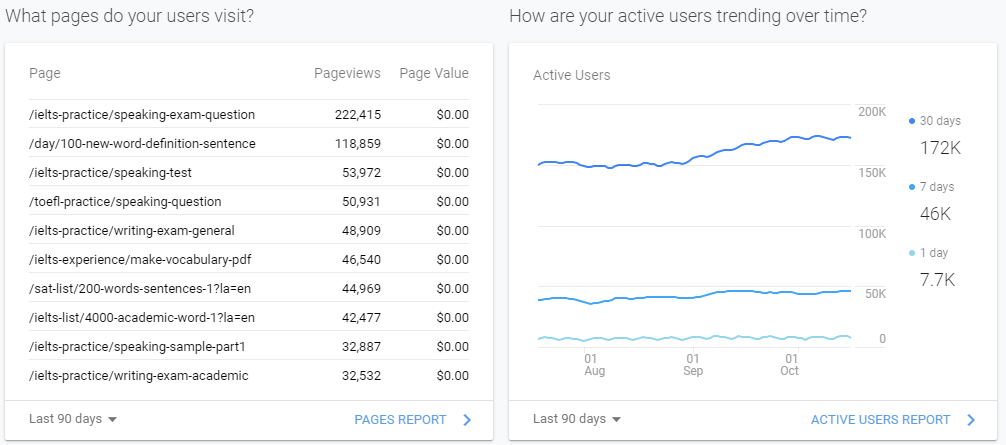Click the heading about active users trending
Image resolution: width=1006 pixels, height=445 pixels.
coord(688,16)
